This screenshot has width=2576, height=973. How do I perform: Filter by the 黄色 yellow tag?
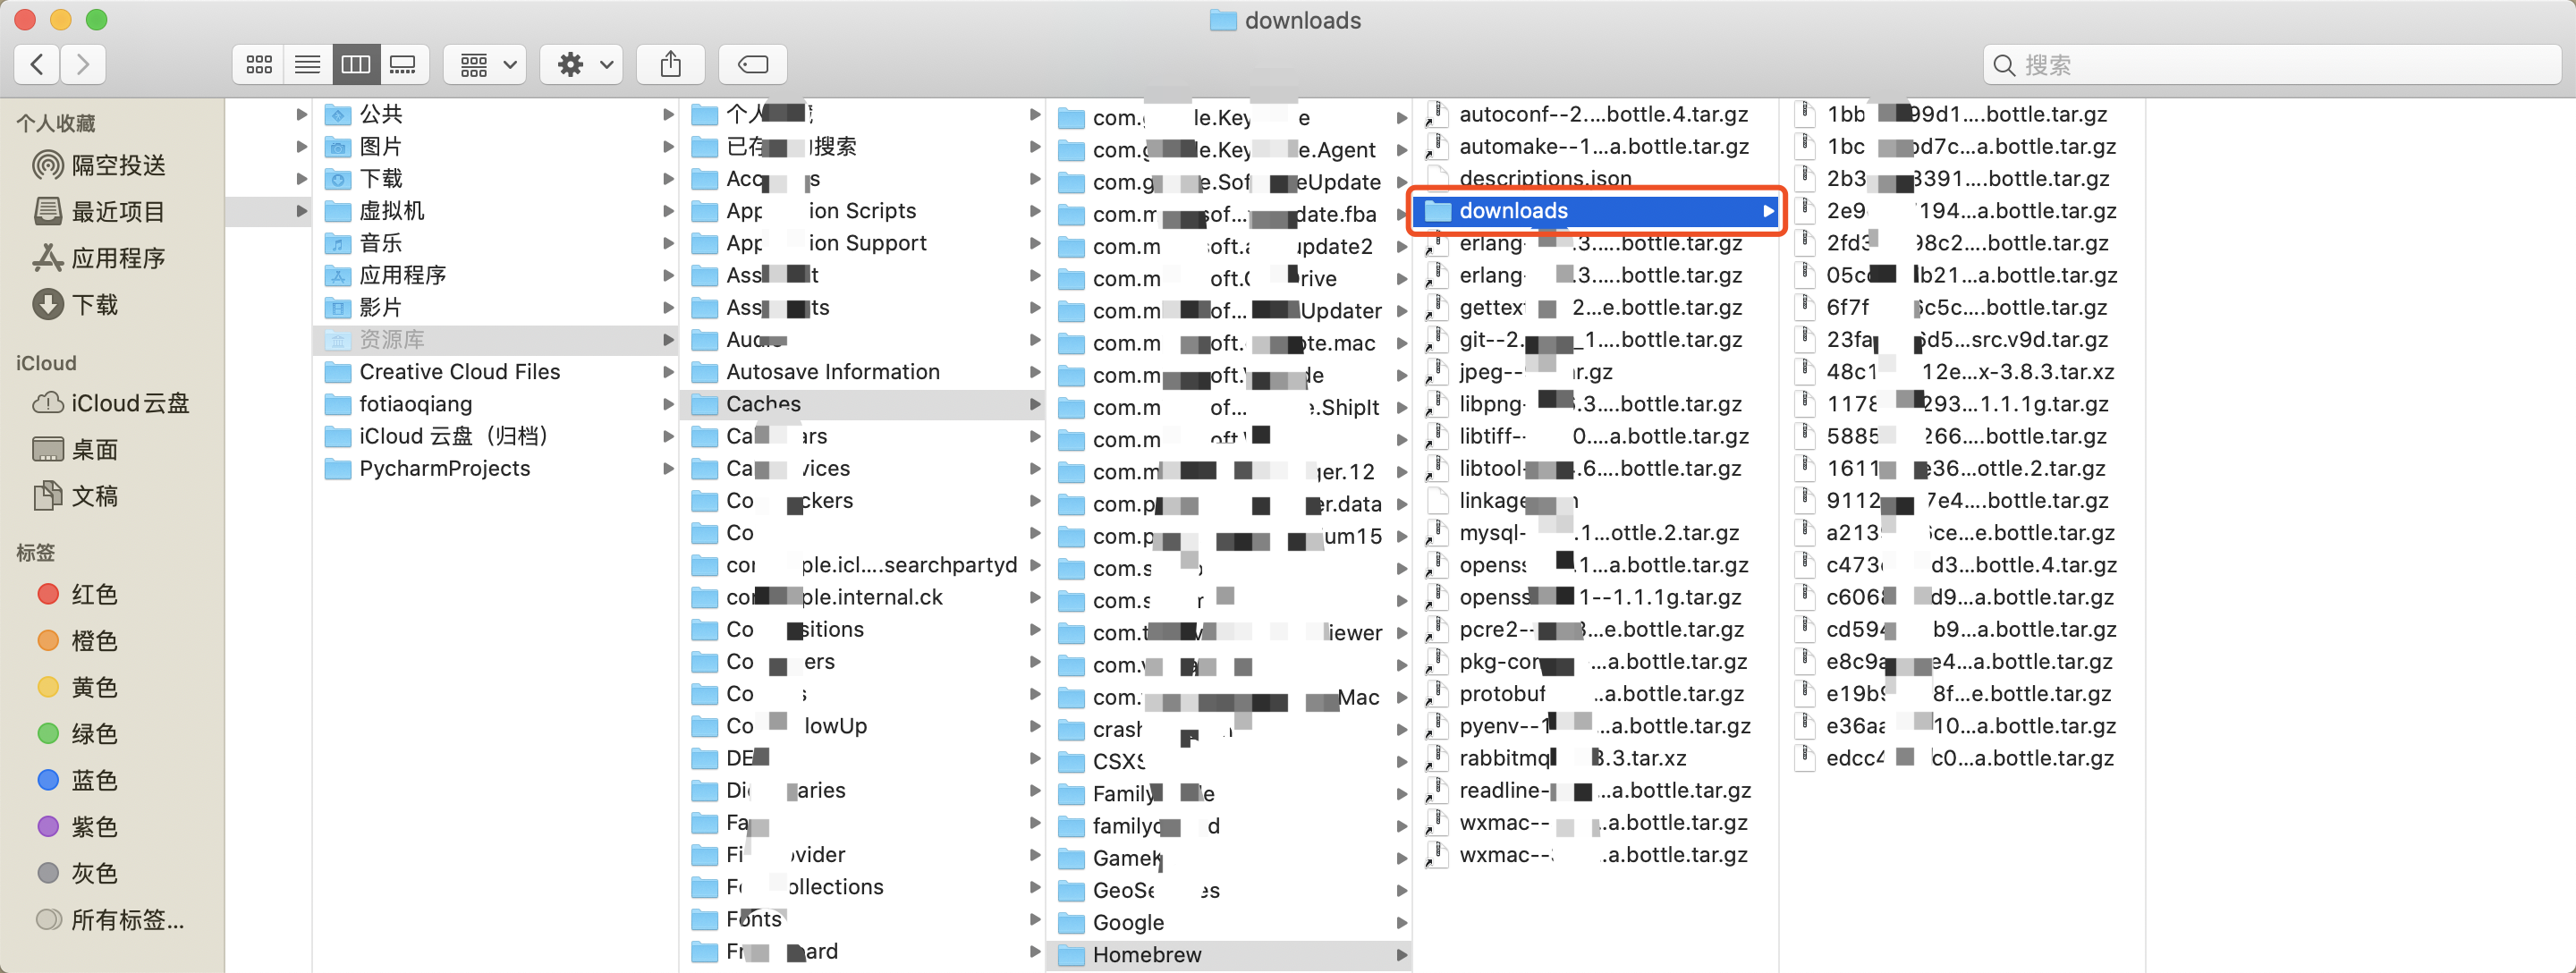click(78, 688)
